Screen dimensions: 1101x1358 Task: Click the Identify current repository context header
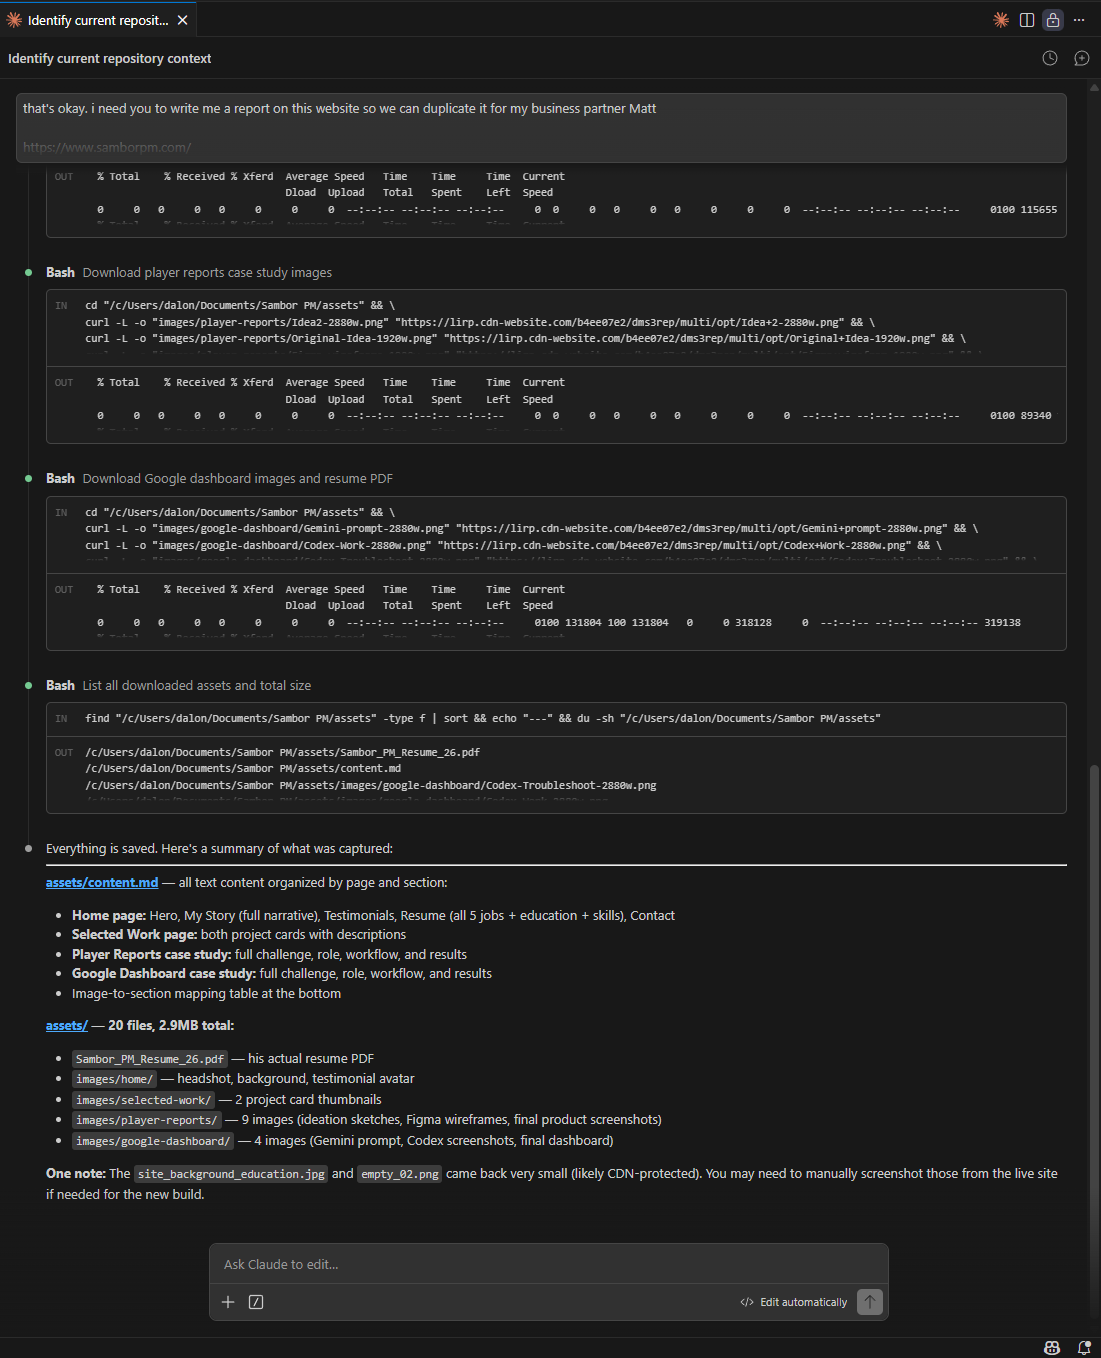pos(109,58)
